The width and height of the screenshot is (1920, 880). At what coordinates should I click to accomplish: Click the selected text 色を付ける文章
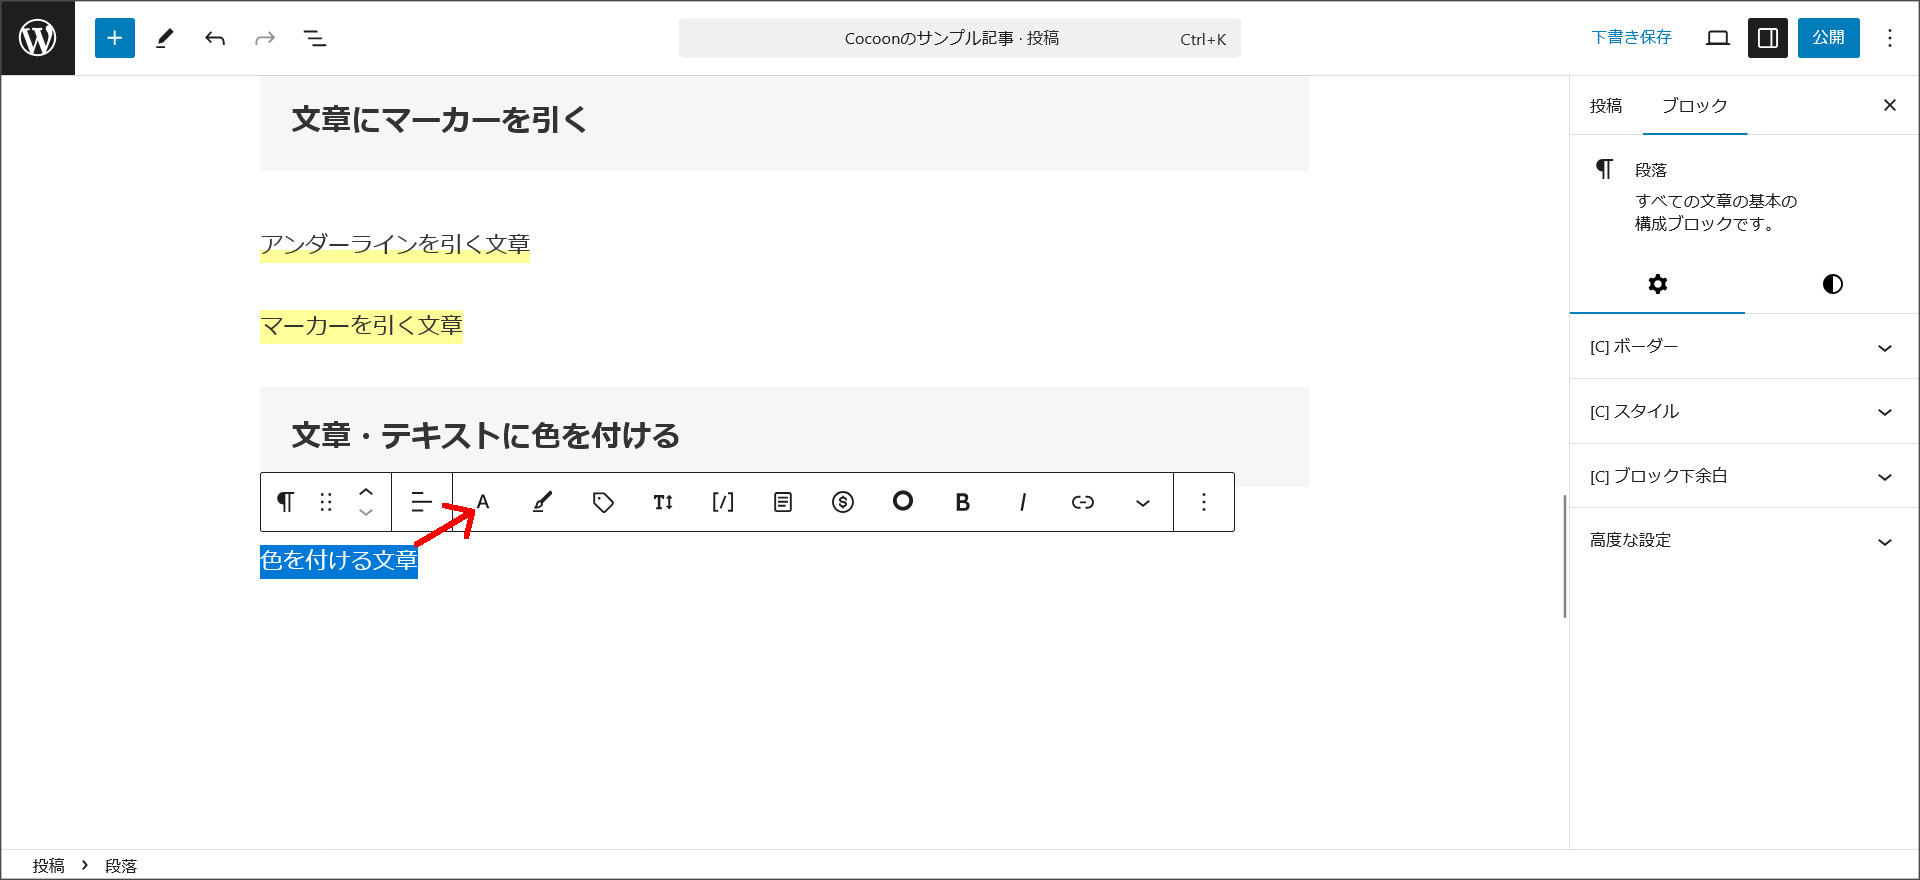[x=339, y=560]
